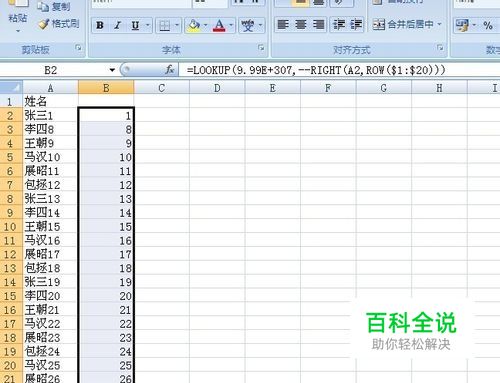Select cell A1 containing 姓名
Screen dimensions: 500x383
(x=50, y=101)
